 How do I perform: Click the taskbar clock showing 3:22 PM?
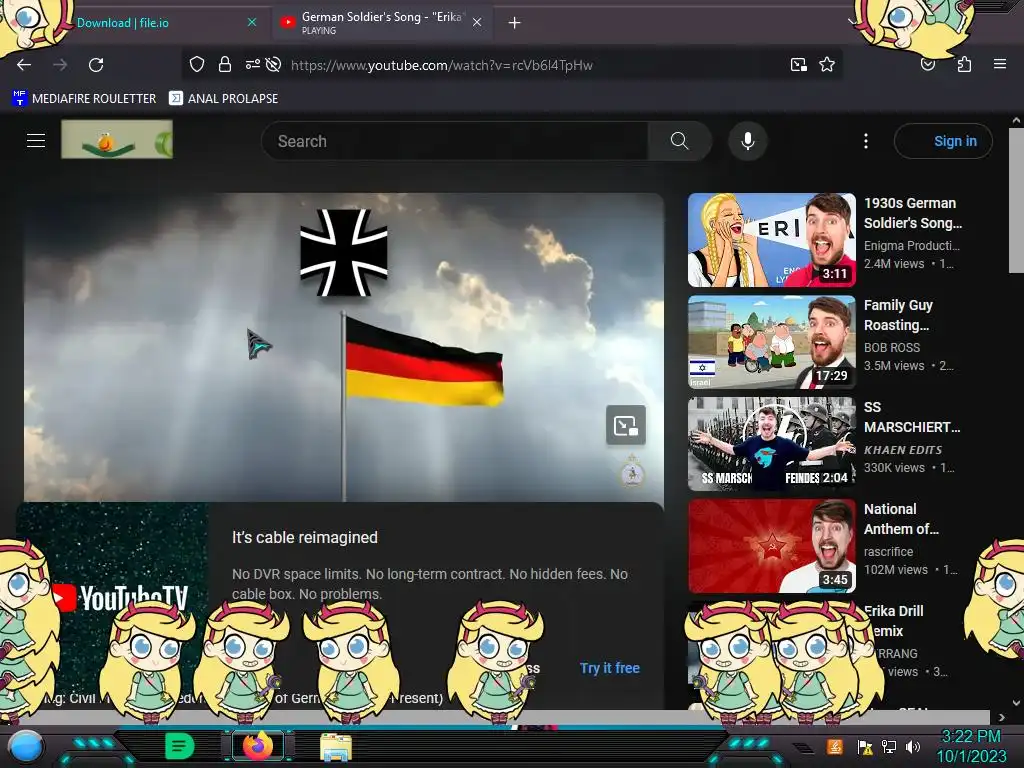[x=971, y=746]
